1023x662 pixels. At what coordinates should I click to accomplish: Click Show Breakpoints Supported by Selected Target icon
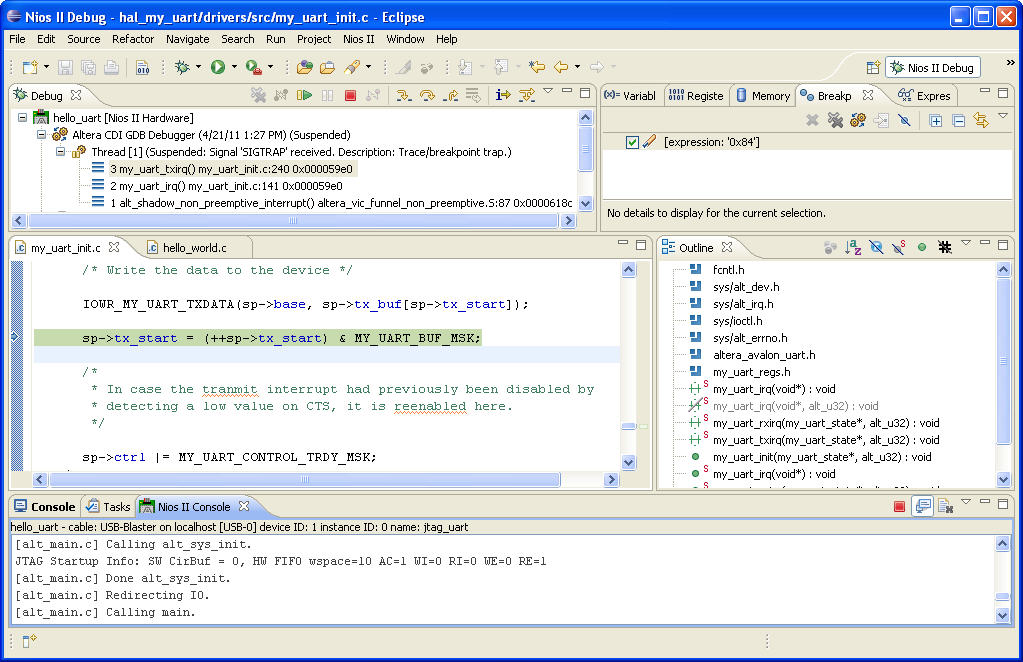858,120
